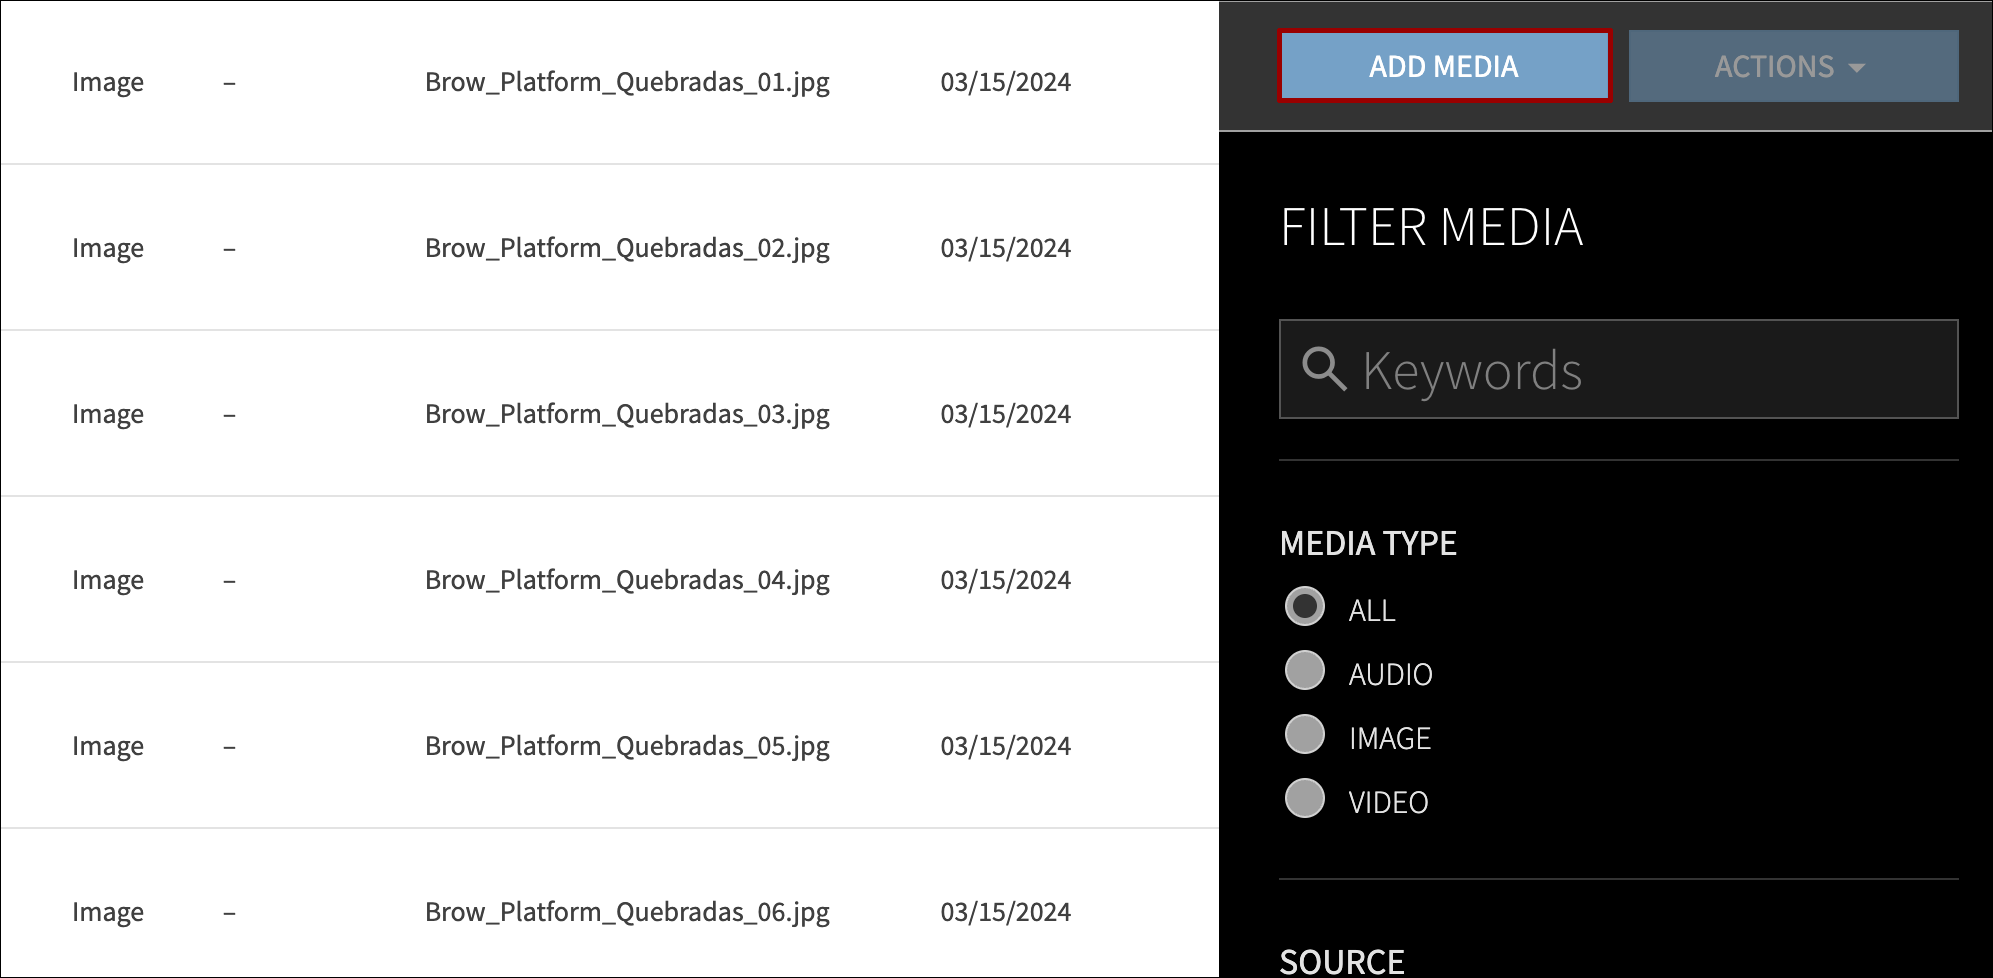The height and width of the screenshot is (978, 1993).
Task: Click Brow_Platform_Quebradas_05.jpg entry
Action: 627,745
